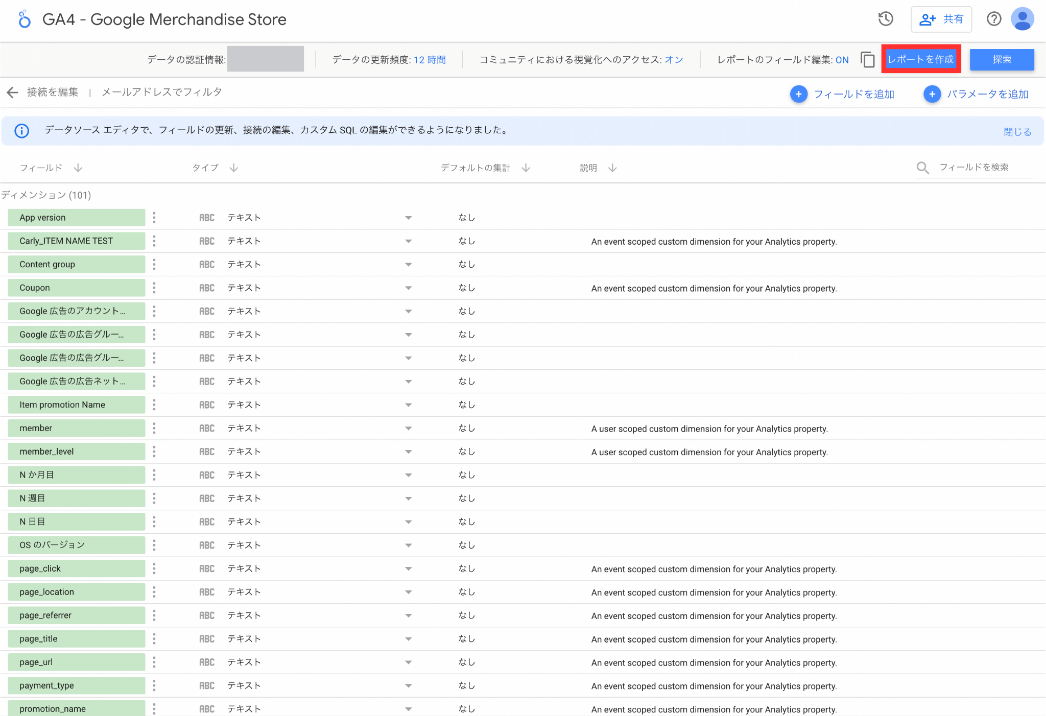Image resolution: width=1046 pixels, height=716 pixels.
Task: Click the info icon in the blue banner
Action: 21,131
